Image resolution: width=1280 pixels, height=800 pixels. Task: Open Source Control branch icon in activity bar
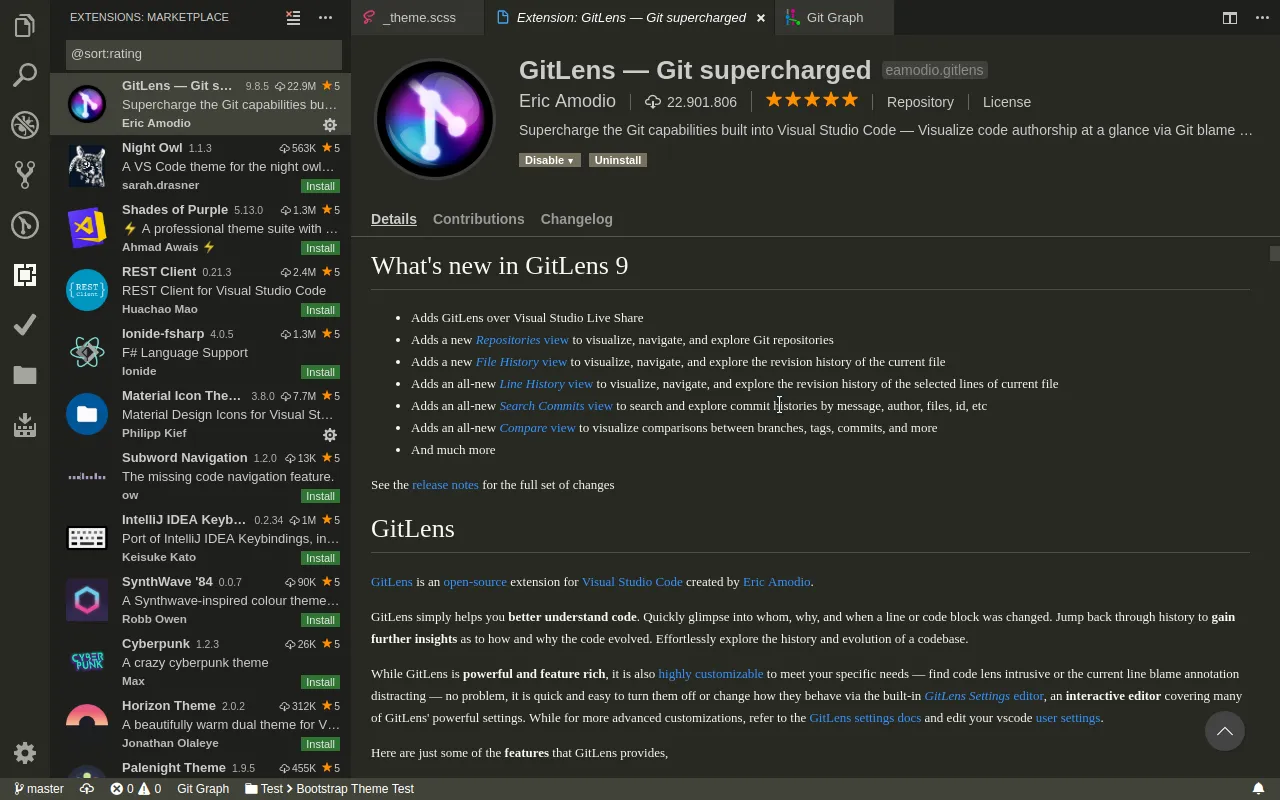[x=25, y=175]
